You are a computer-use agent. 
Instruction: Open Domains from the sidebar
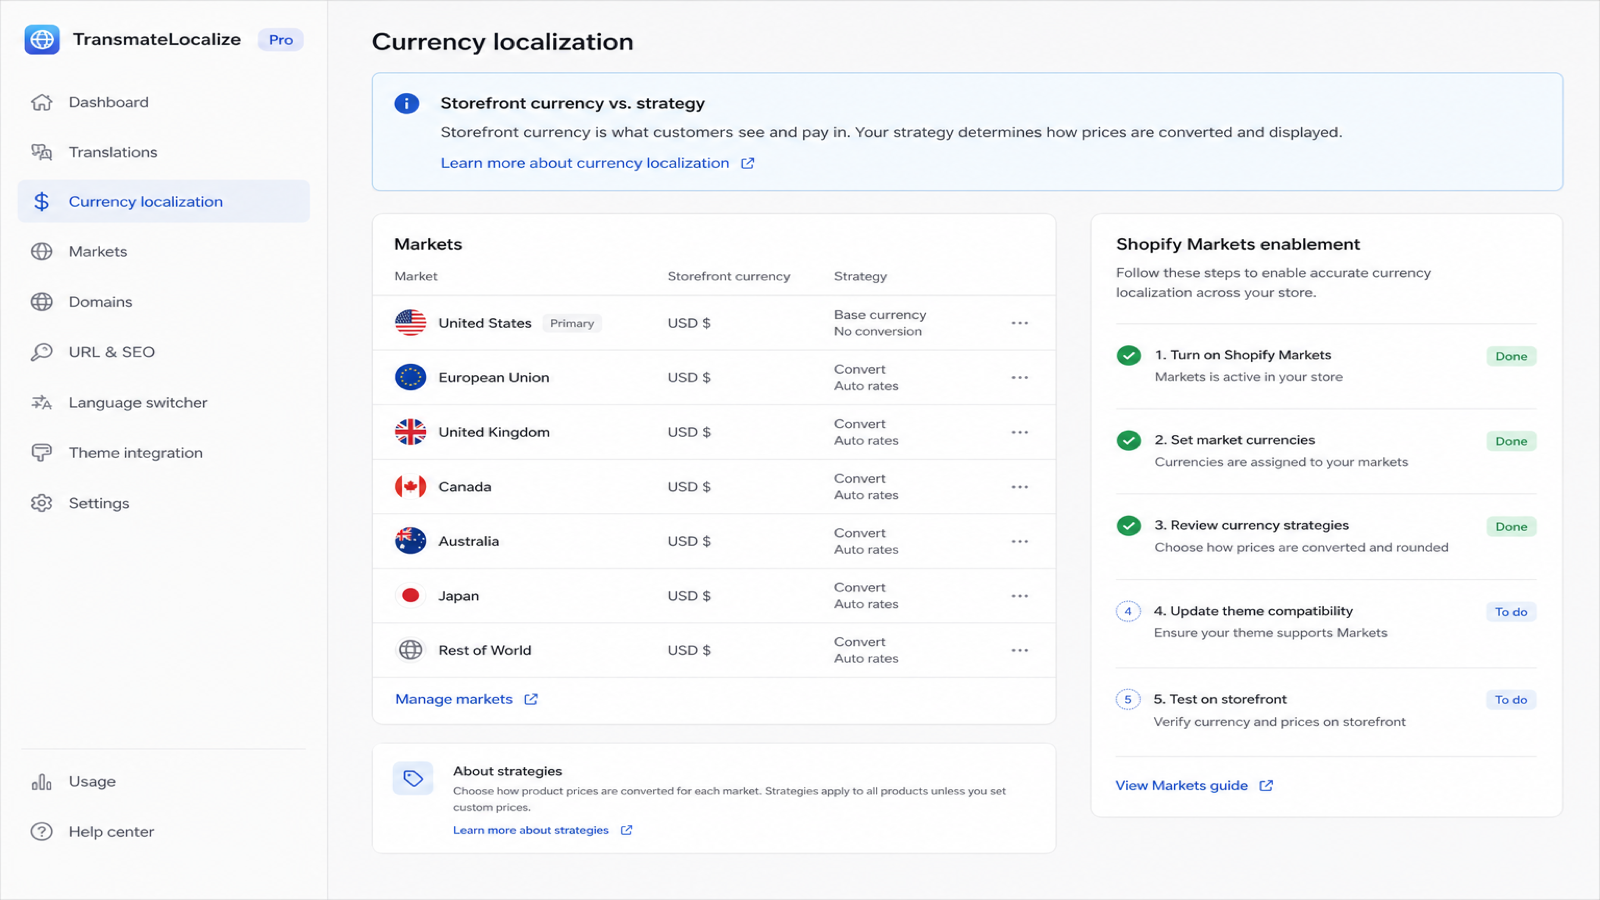pos(164,302)
